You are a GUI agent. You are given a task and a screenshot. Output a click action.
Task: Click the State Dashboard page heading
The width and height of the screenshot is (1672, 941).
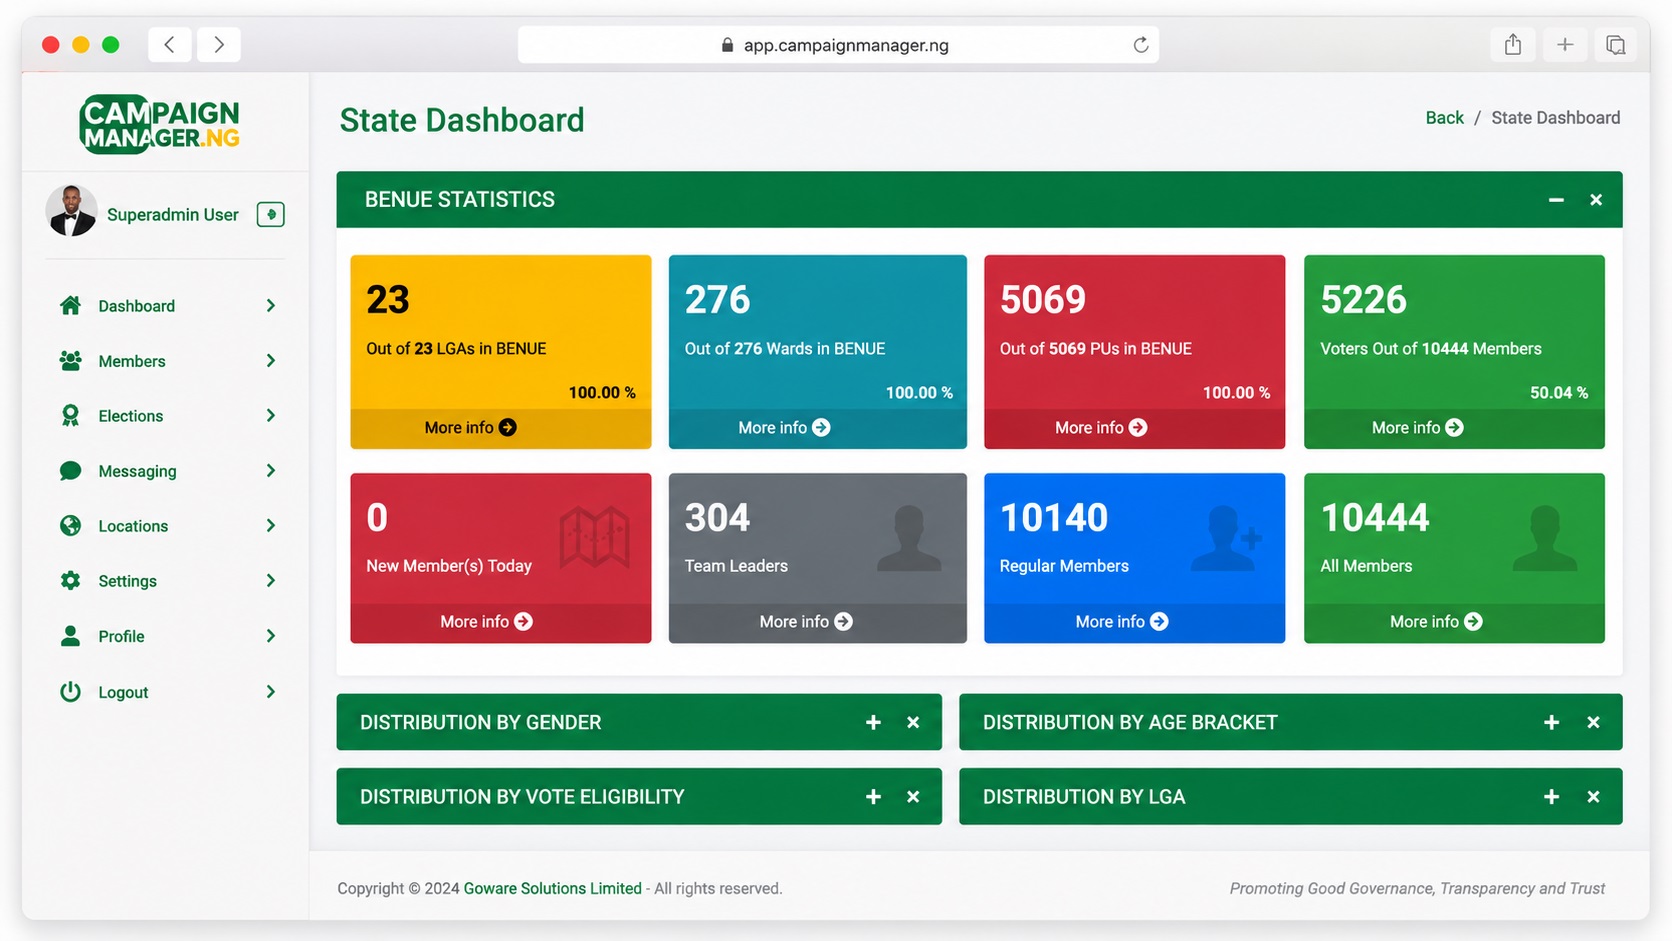tap(462, 120)
